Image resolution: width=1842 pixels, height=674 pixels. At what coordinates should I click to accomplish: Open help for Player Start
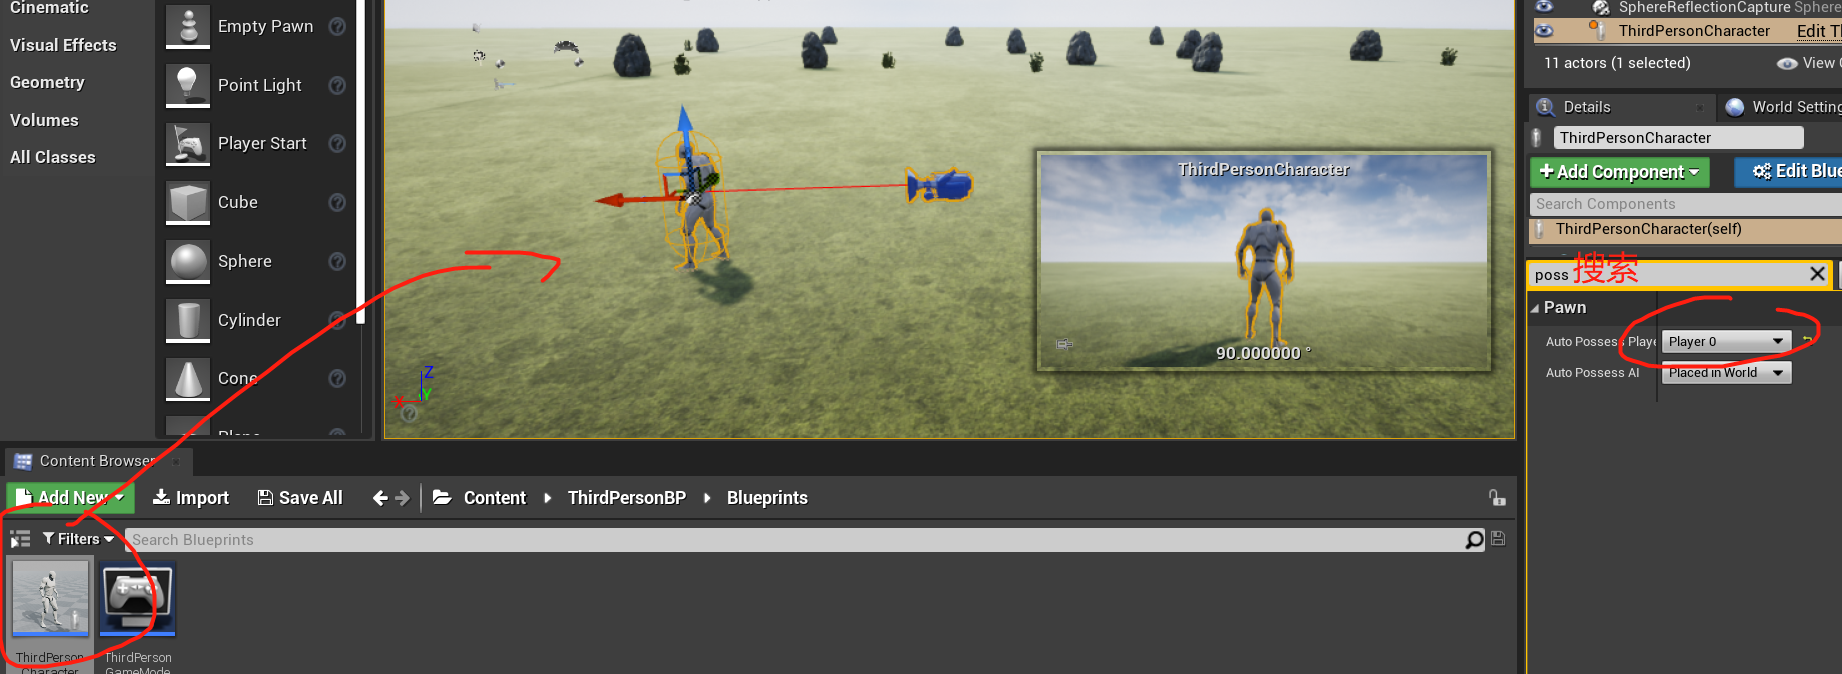click(337, 144)
